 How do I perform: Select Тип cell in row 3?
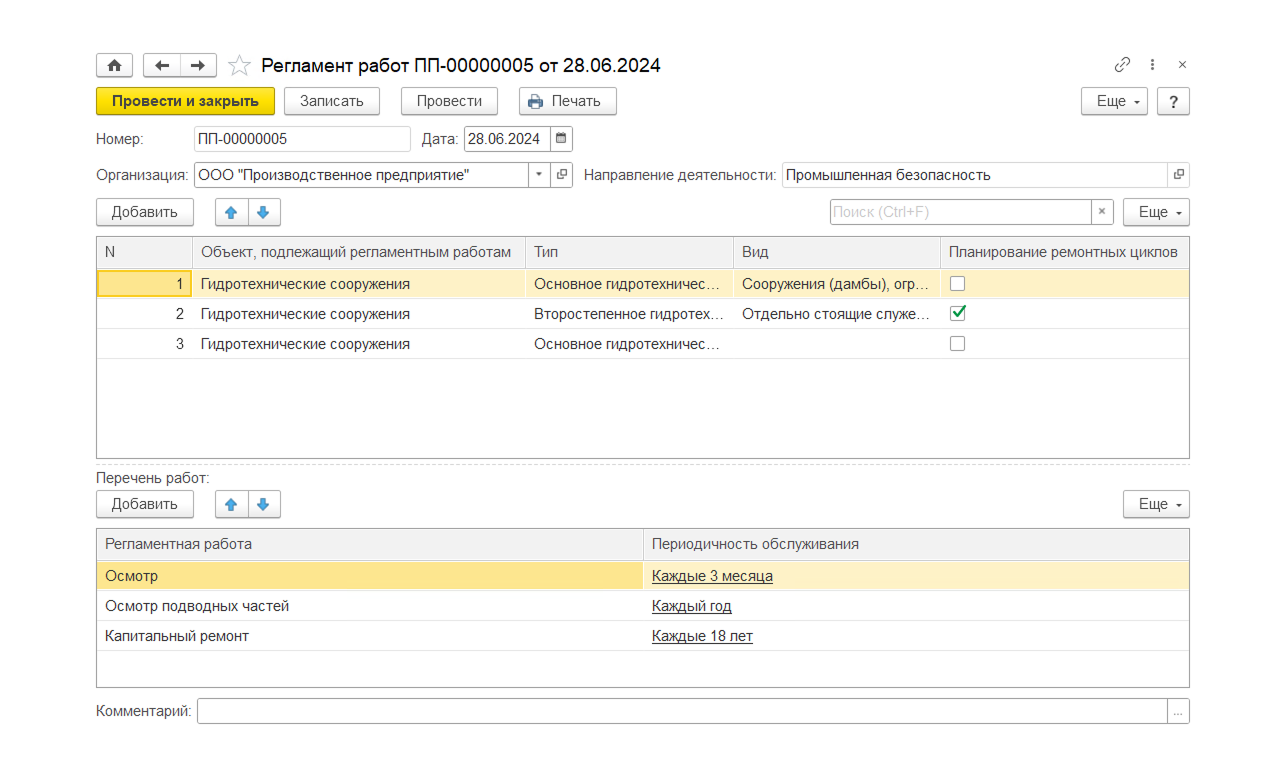coord(629,344)
